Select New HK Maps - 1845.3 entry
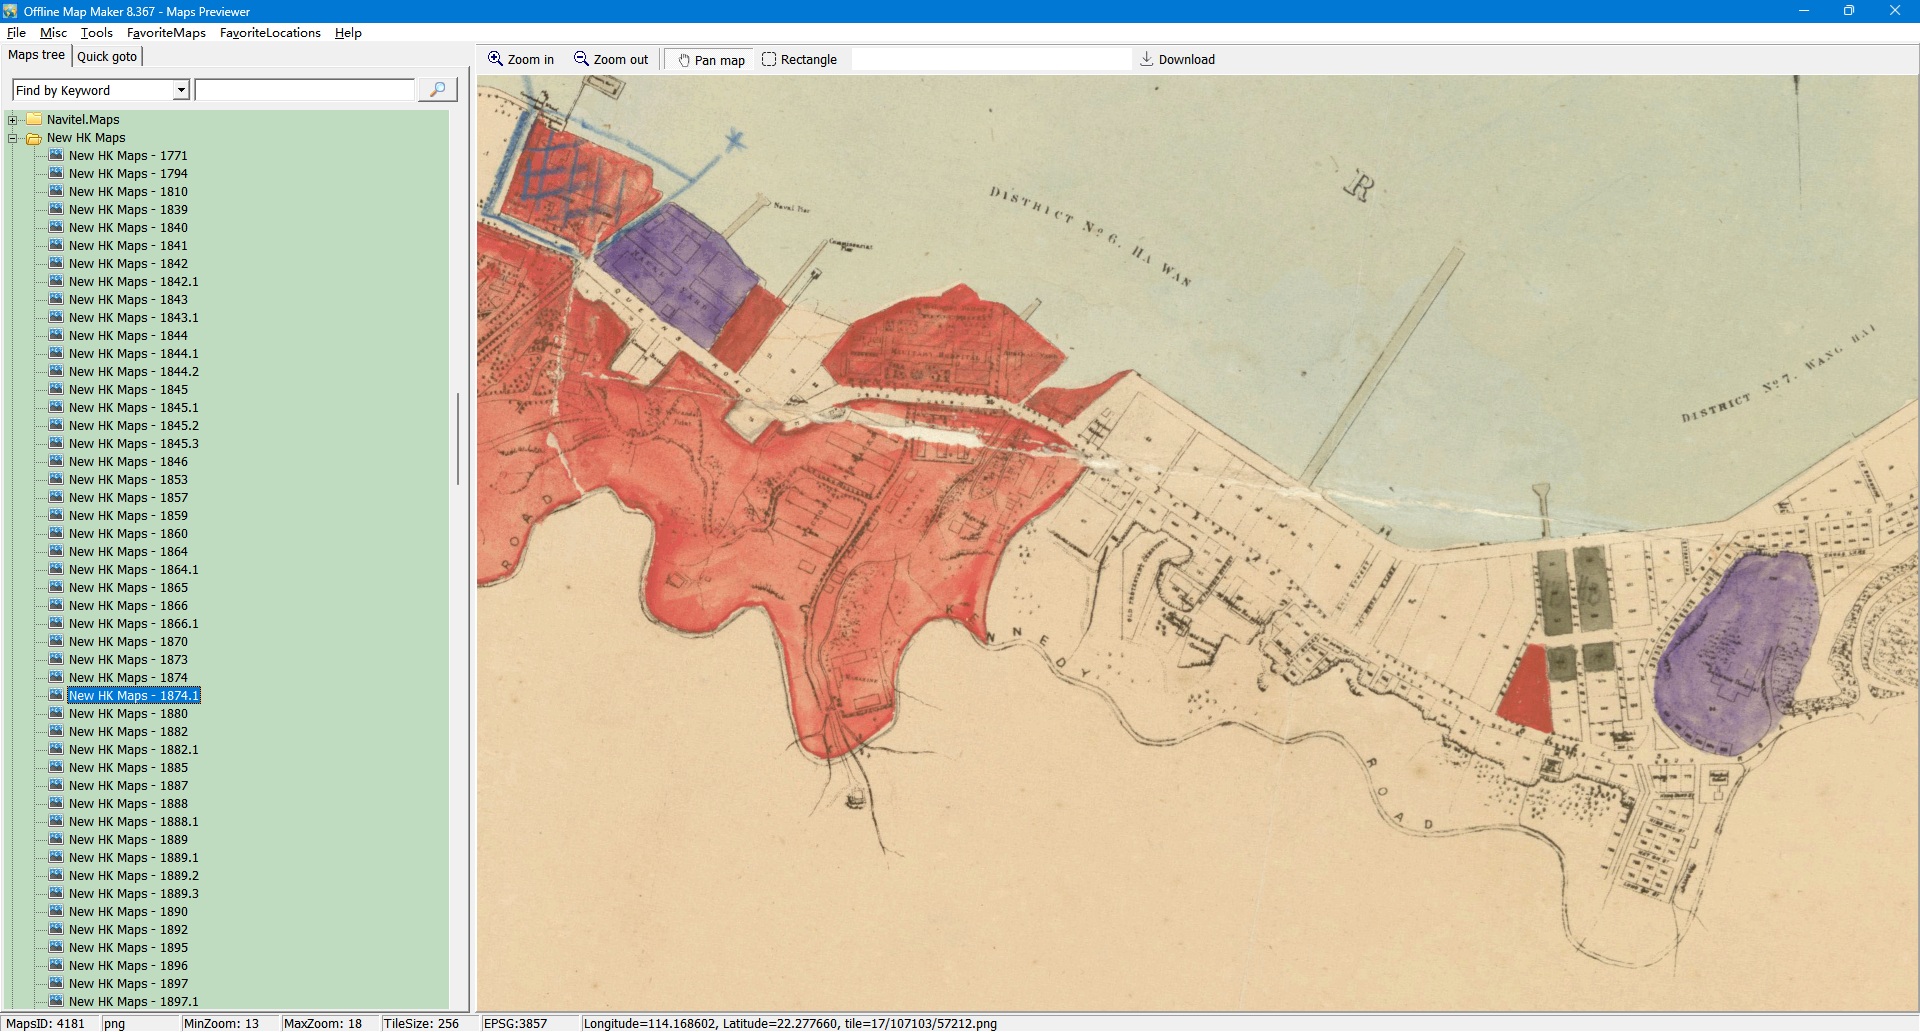Image resolution: width=1920 pixels, height=1032 pixels. point(133,444)
